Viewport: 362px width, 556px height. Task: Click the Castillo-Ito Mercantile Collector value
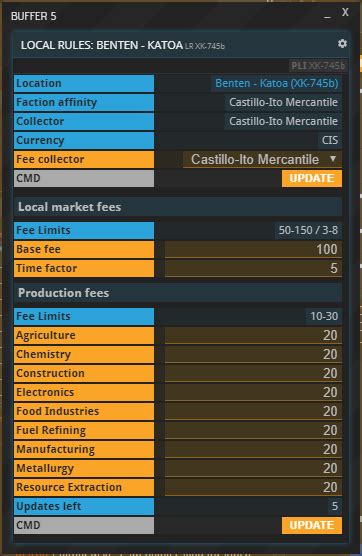(283, 121)
